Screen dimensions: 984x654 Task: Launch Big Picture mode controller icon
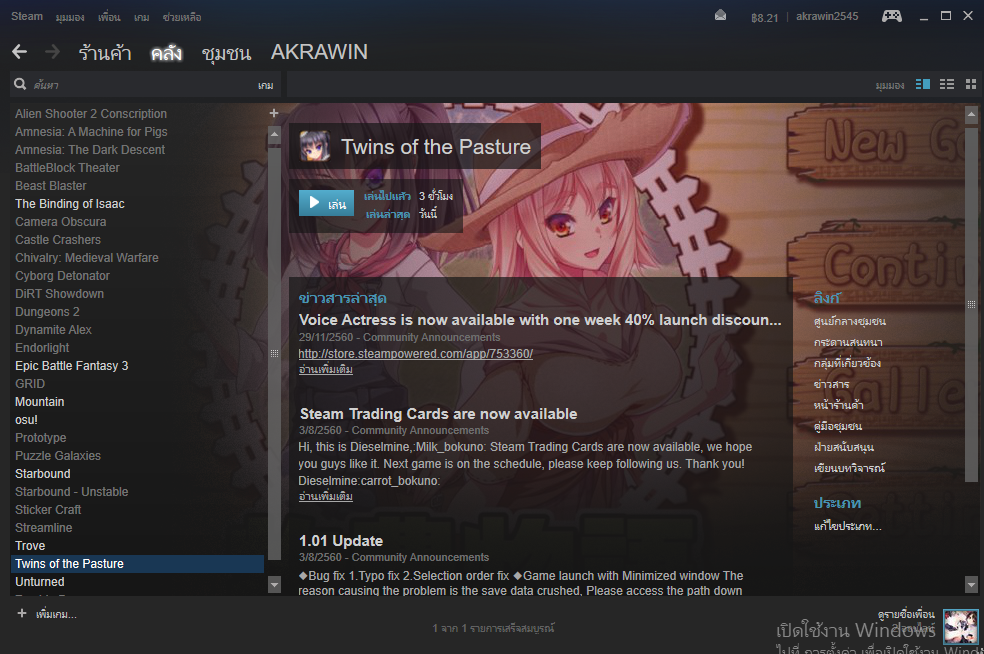click(x=892, y=16)
